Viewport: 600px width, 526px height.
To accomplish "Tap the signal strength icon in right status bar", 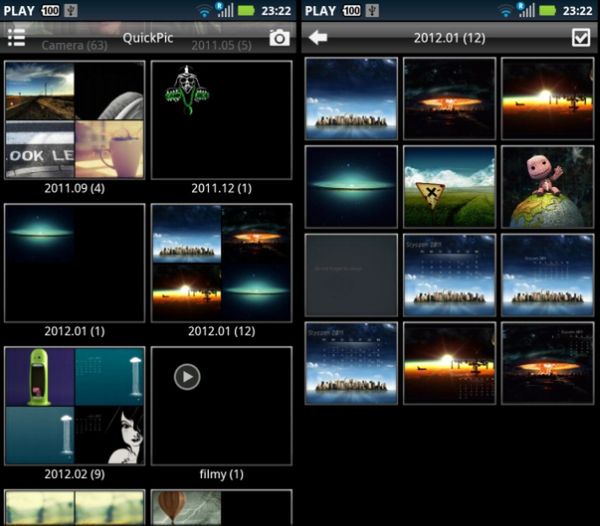I will (x=527, y=10).
